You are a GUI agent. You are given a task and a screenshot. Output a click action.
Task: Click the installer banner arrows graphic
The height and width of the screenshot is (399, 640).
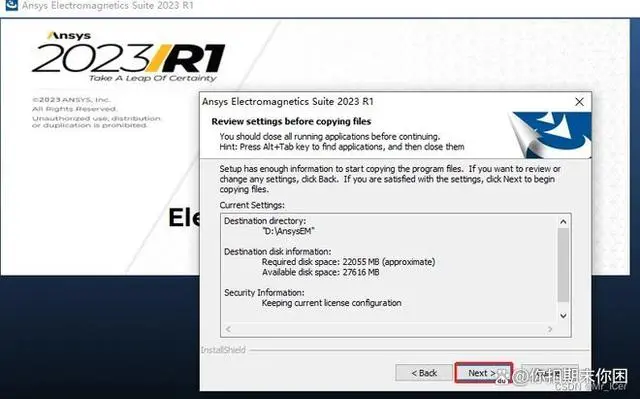549,135
